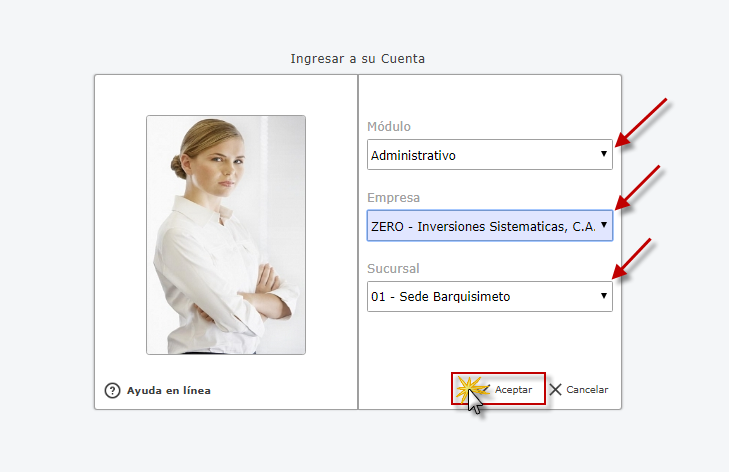Expand the Módulo dropdown arrow
The height and width of the screenshot is (472, 729).
[x=603, y=155]
